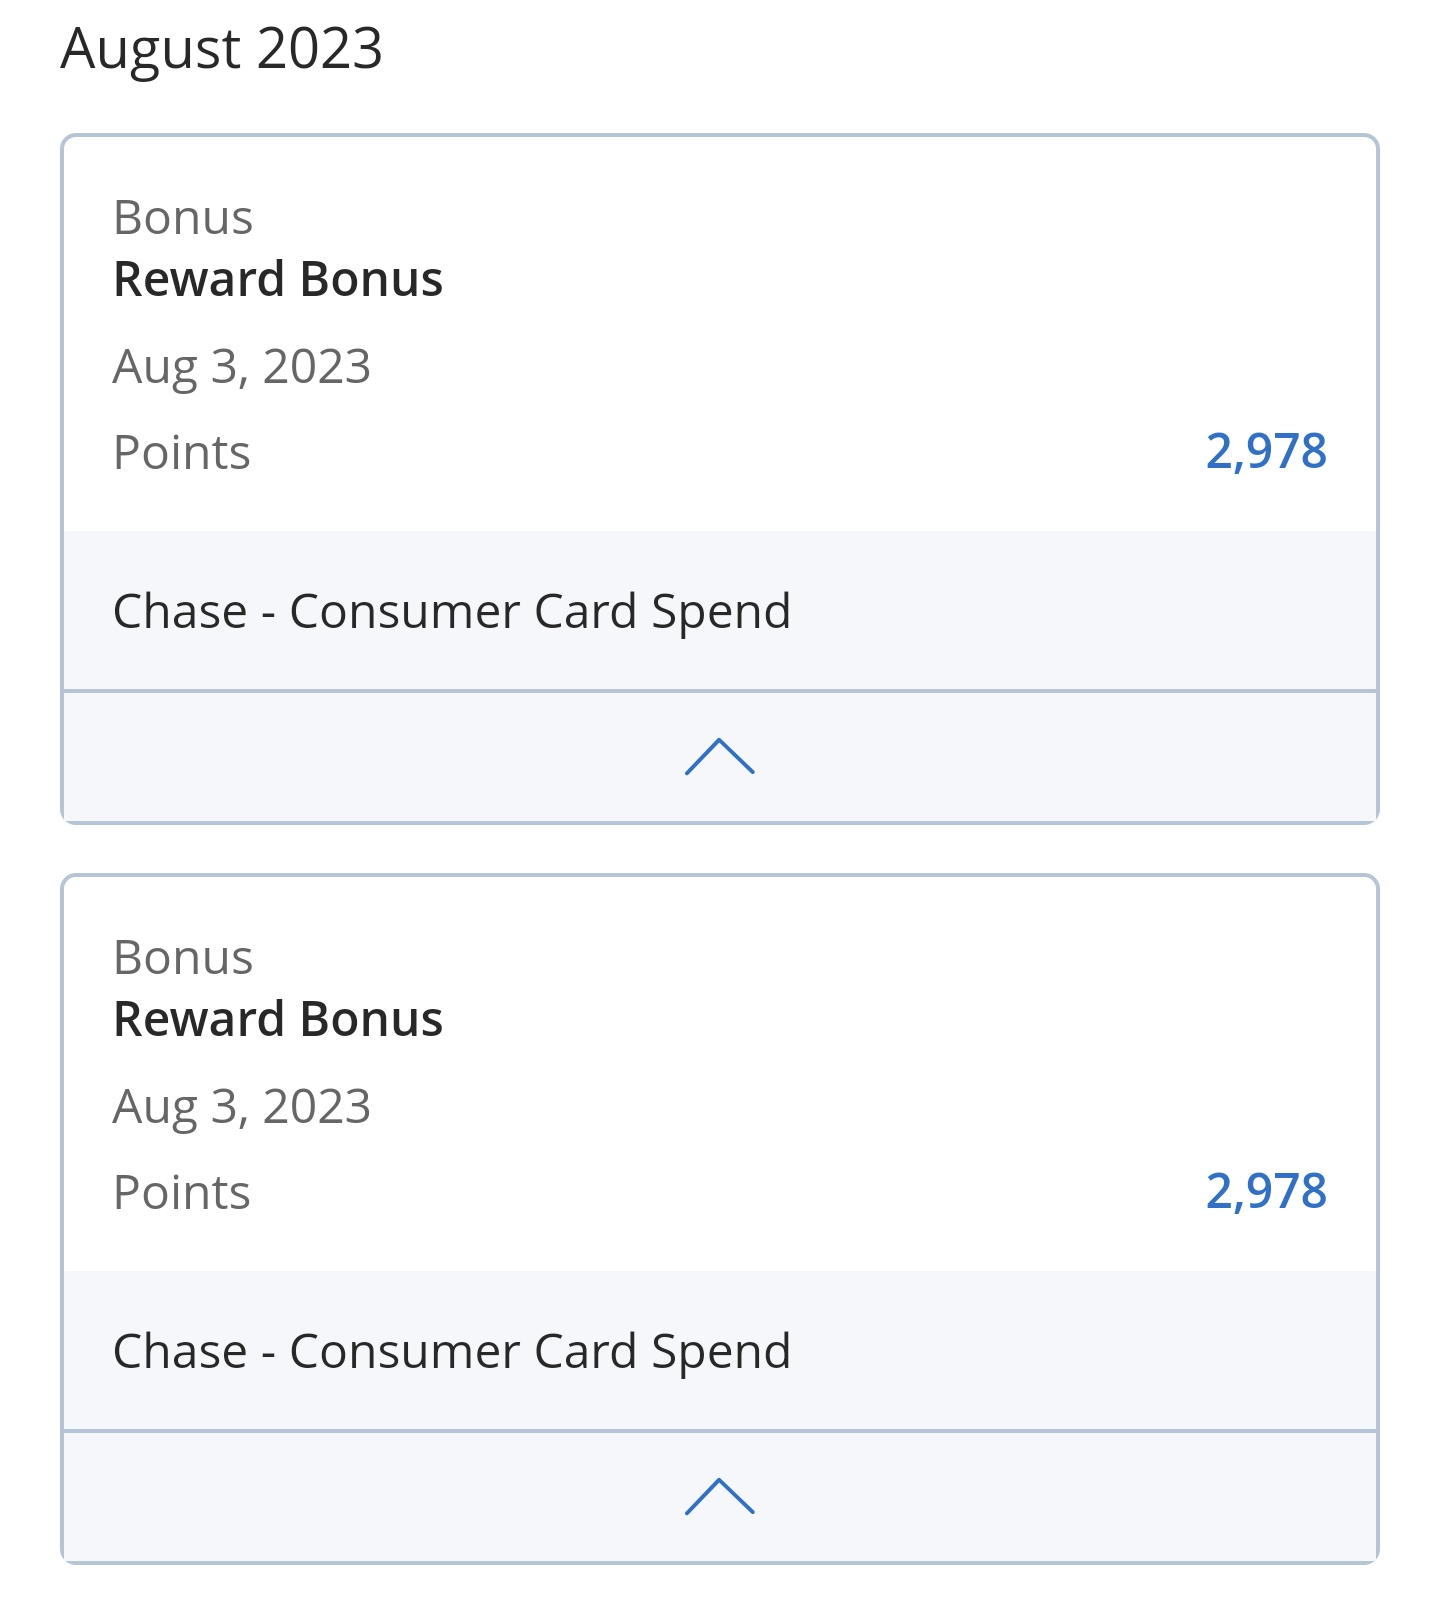Select the second card's Reward Bonus title
Viewport: 1439px width, 1613px height.
(x=278, y=1019)
